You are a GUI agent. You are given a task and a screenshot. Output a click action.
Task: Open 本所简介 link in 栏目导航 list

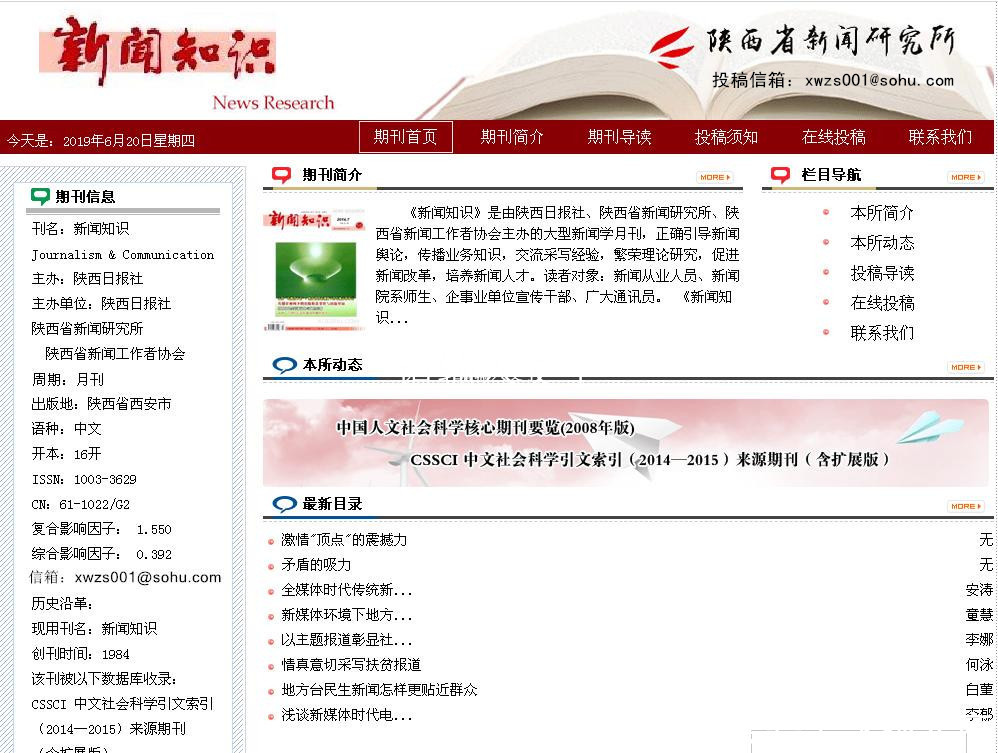pos(881,213)
